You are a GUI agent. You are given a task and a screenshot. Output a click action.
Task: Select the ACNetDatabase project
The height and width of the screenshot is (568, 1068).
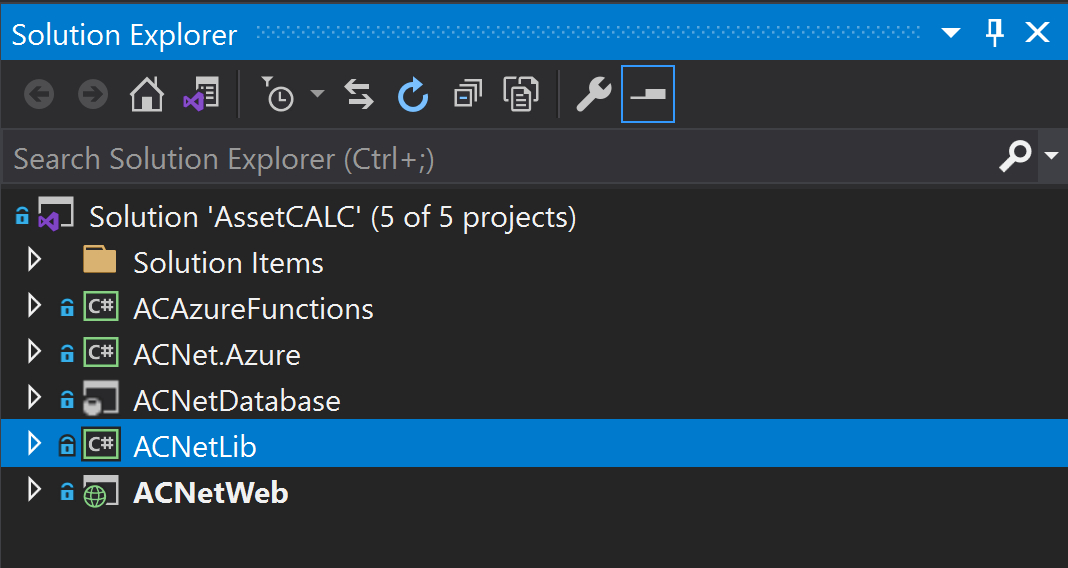(237, 400)
